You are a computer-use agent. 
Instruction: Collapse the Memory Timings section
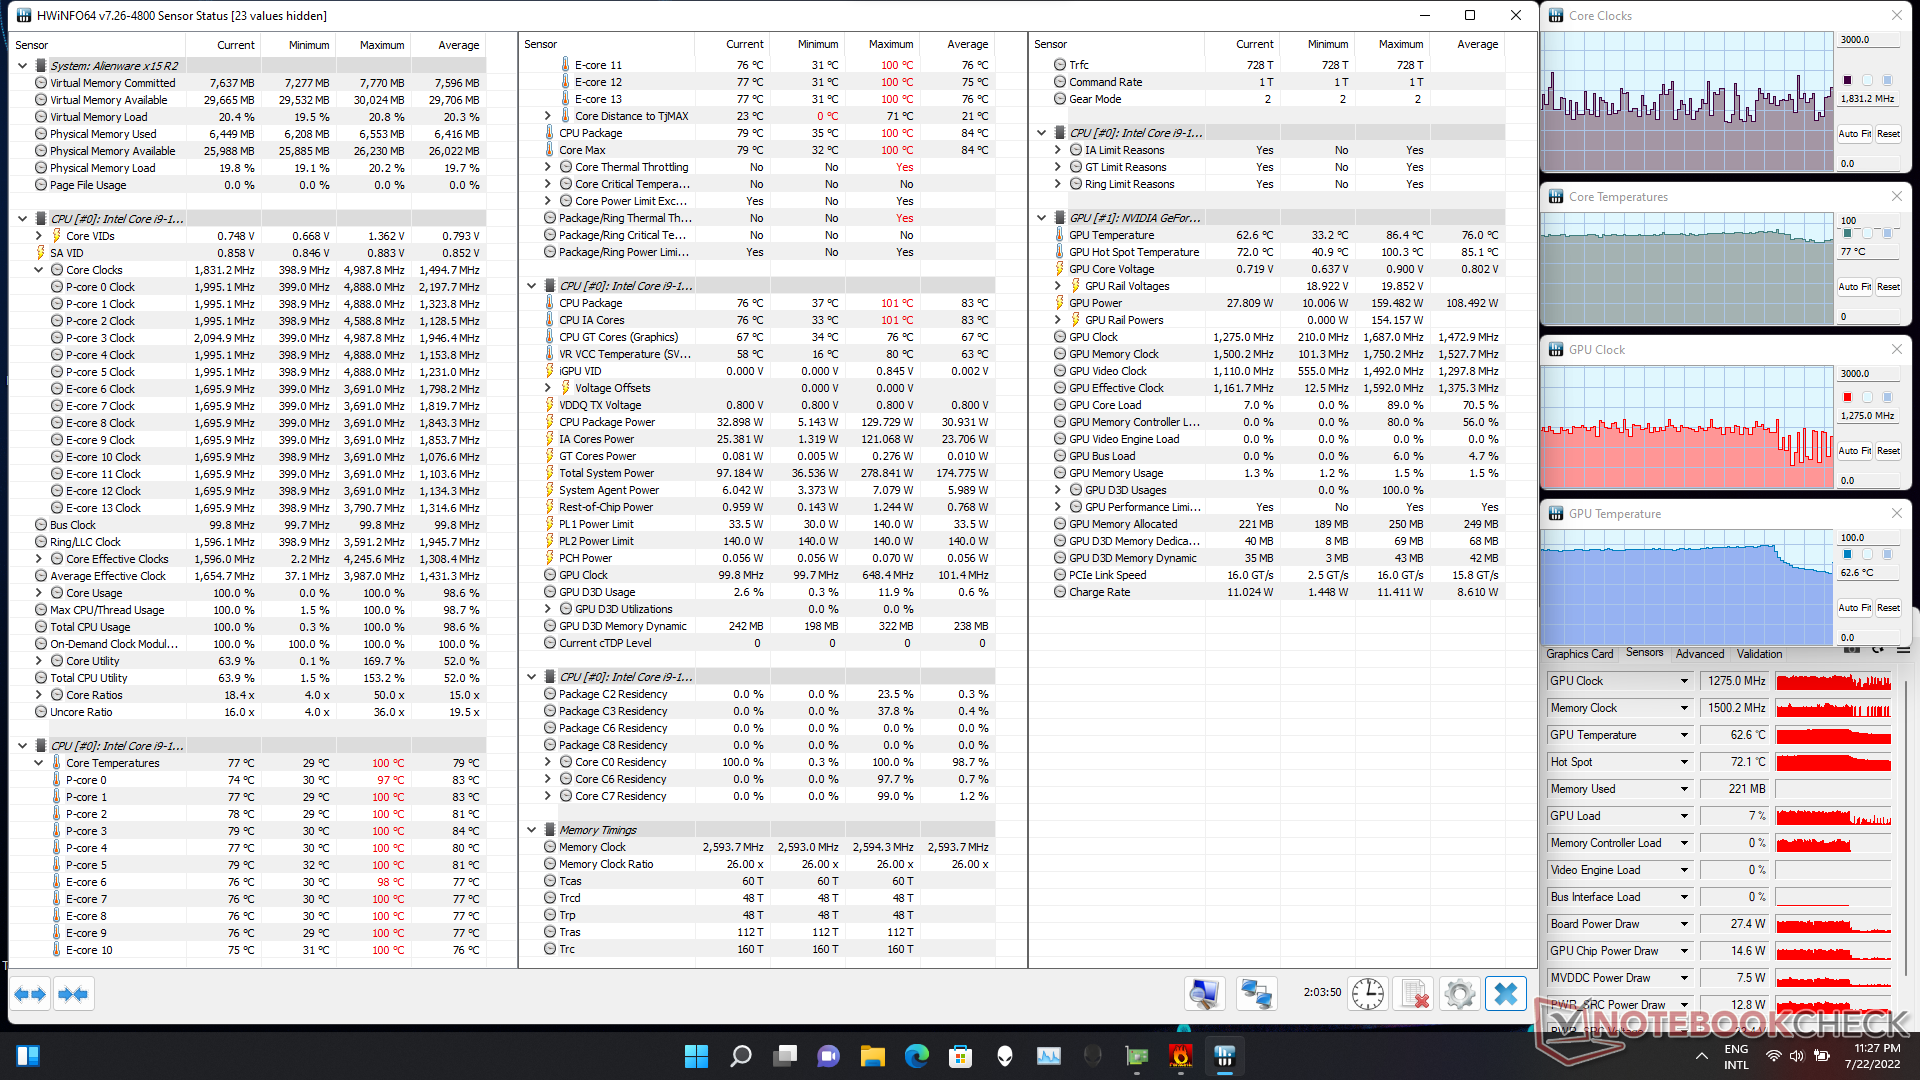click(x=532, y=830)
